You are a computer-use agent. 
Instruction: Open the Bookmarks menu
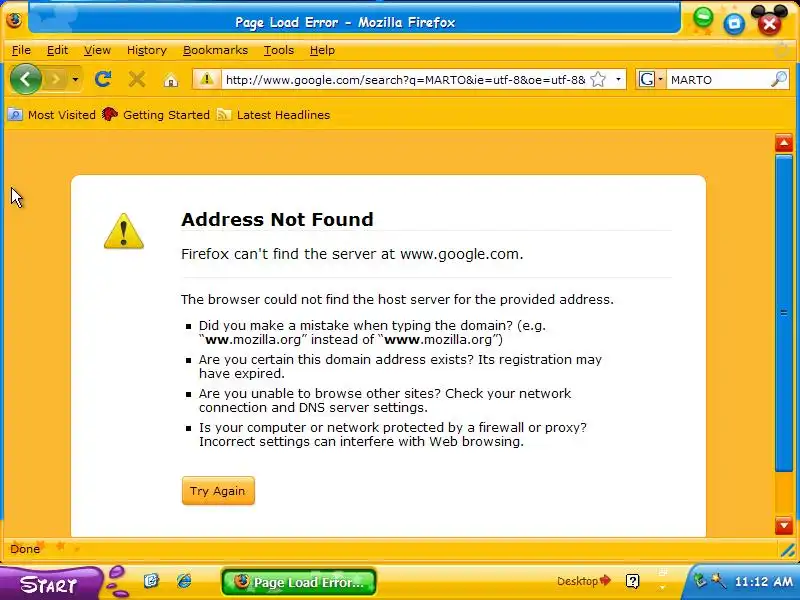tap(215, 50)
